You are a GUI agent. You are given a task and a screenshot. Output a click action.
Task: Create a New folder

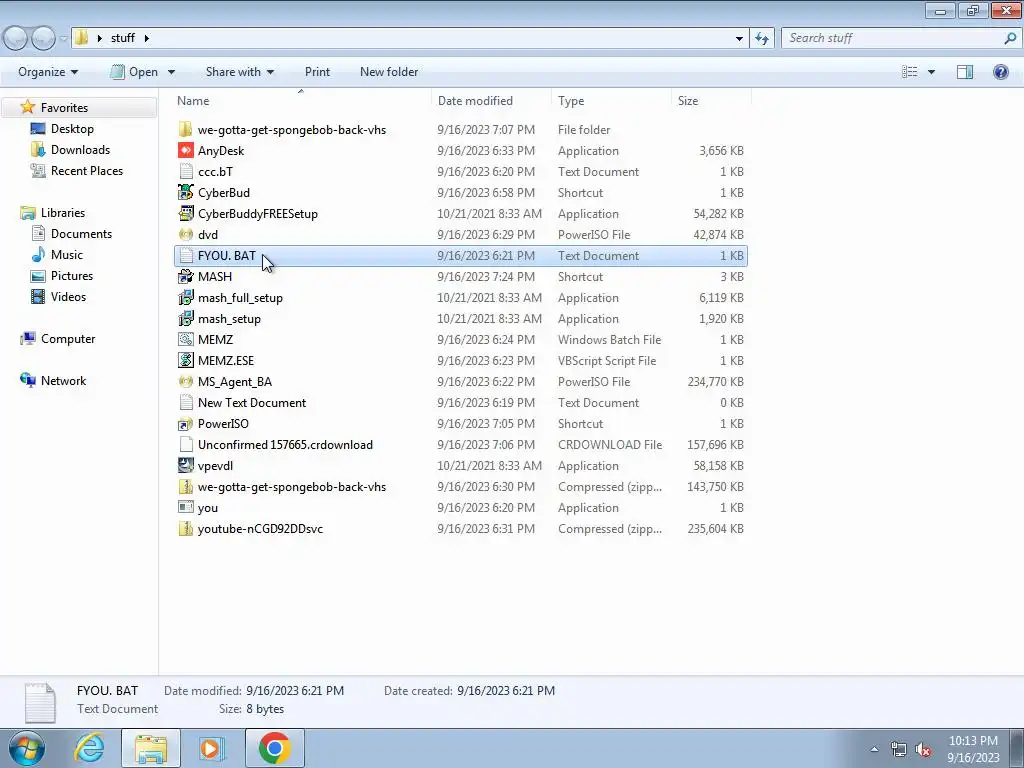[x=389, y=72]
